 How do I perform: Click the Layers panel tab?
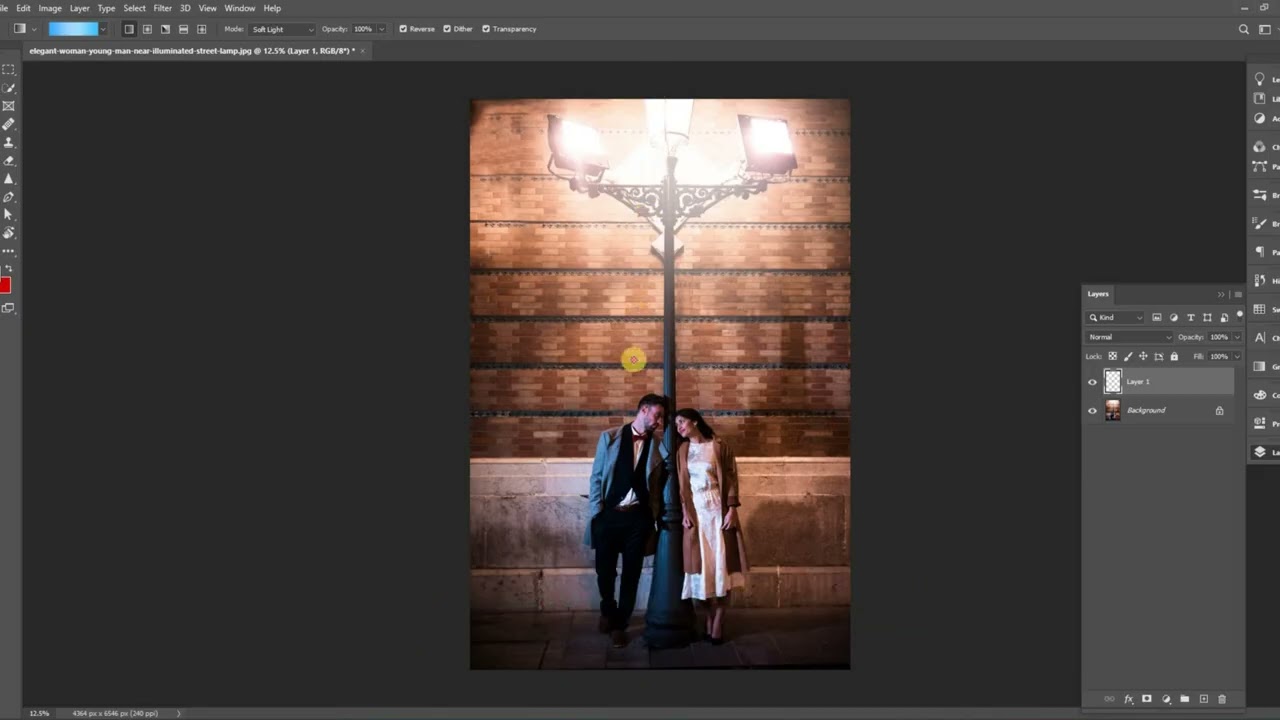(x=1098, y=294)
